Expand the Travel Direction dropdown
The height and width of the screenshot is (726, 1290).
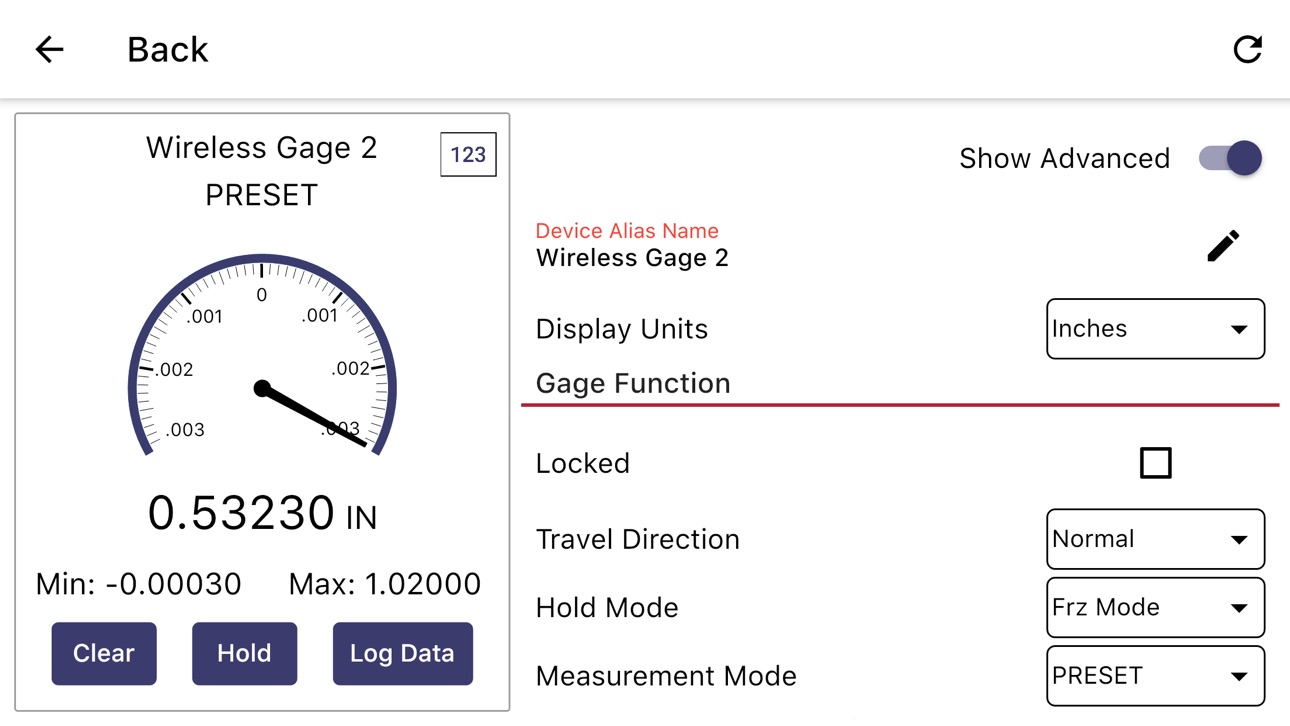coord(1155,539)
